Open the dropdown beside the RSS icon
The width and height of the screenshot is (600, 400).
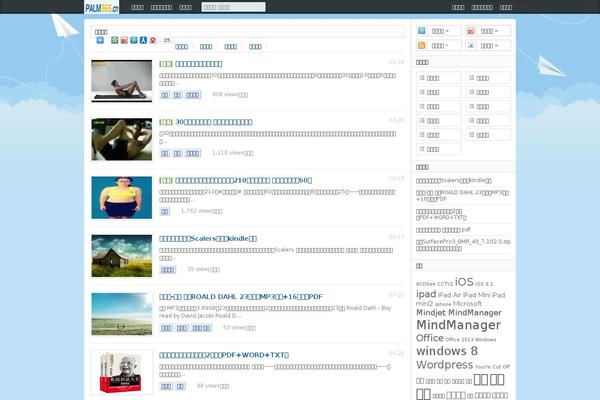pos(446,47)
